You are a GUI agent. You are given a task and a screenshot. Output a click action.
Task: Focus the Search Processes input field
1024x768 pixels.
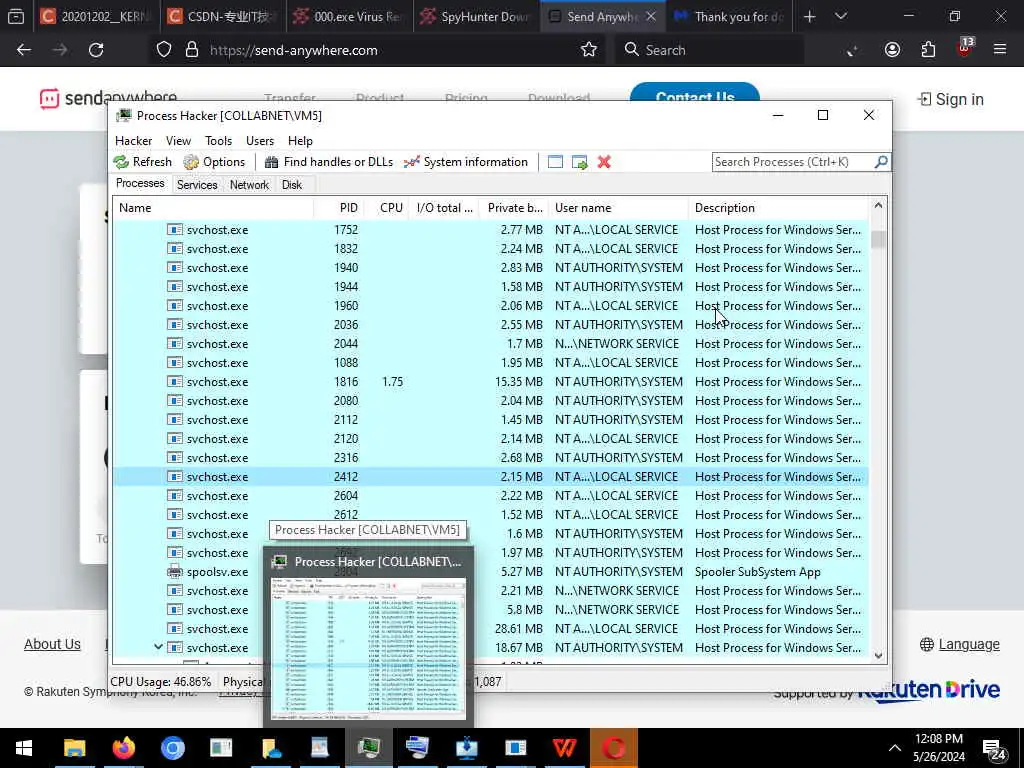point(793,162)
